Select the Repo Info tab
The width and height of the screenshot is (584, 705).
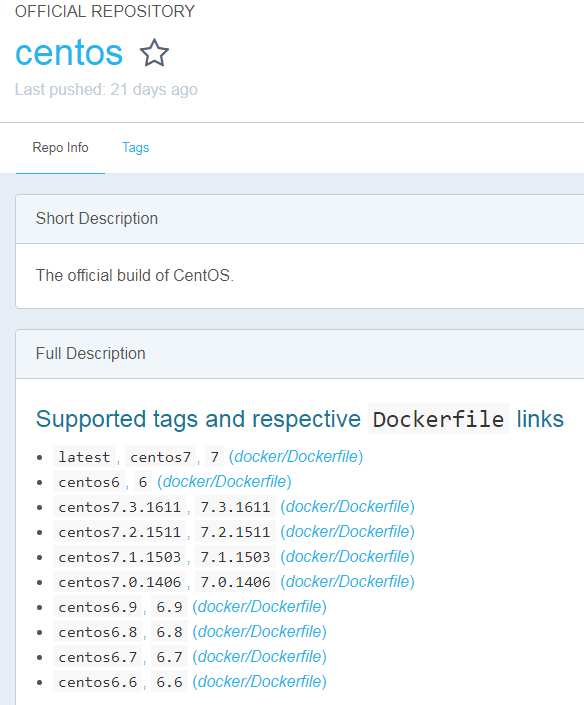[x=60, y=147]
